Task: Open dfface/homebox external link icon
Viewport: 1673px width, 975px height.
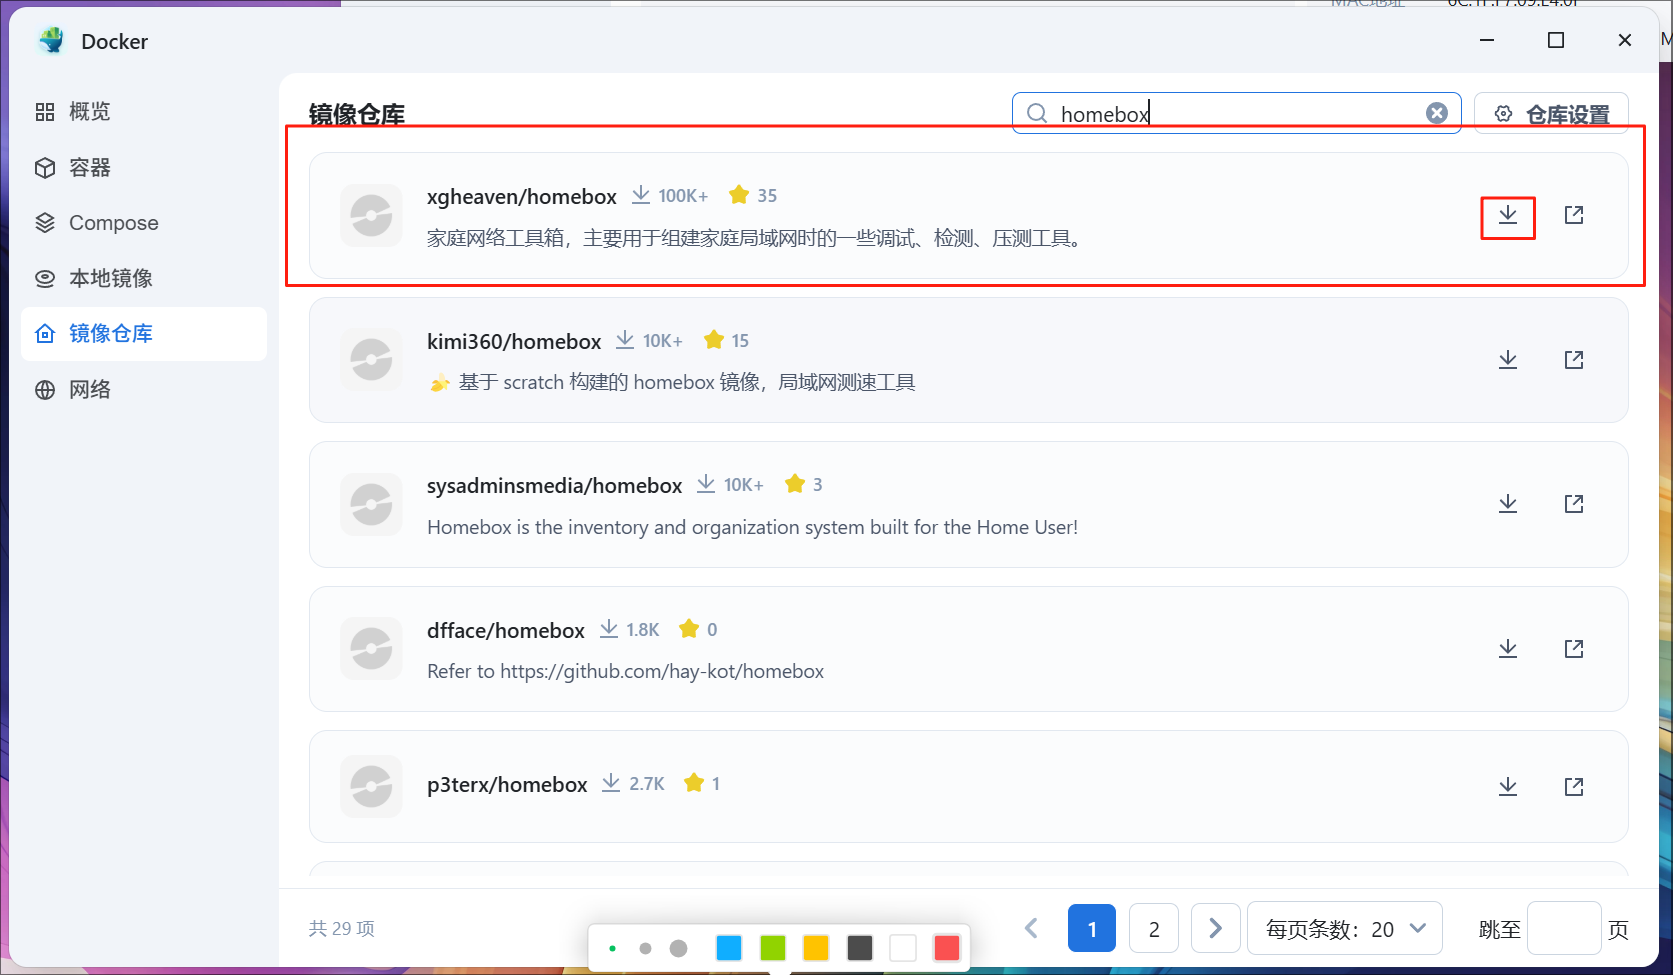Action: pyautogui.click(x=1574, y=649)
